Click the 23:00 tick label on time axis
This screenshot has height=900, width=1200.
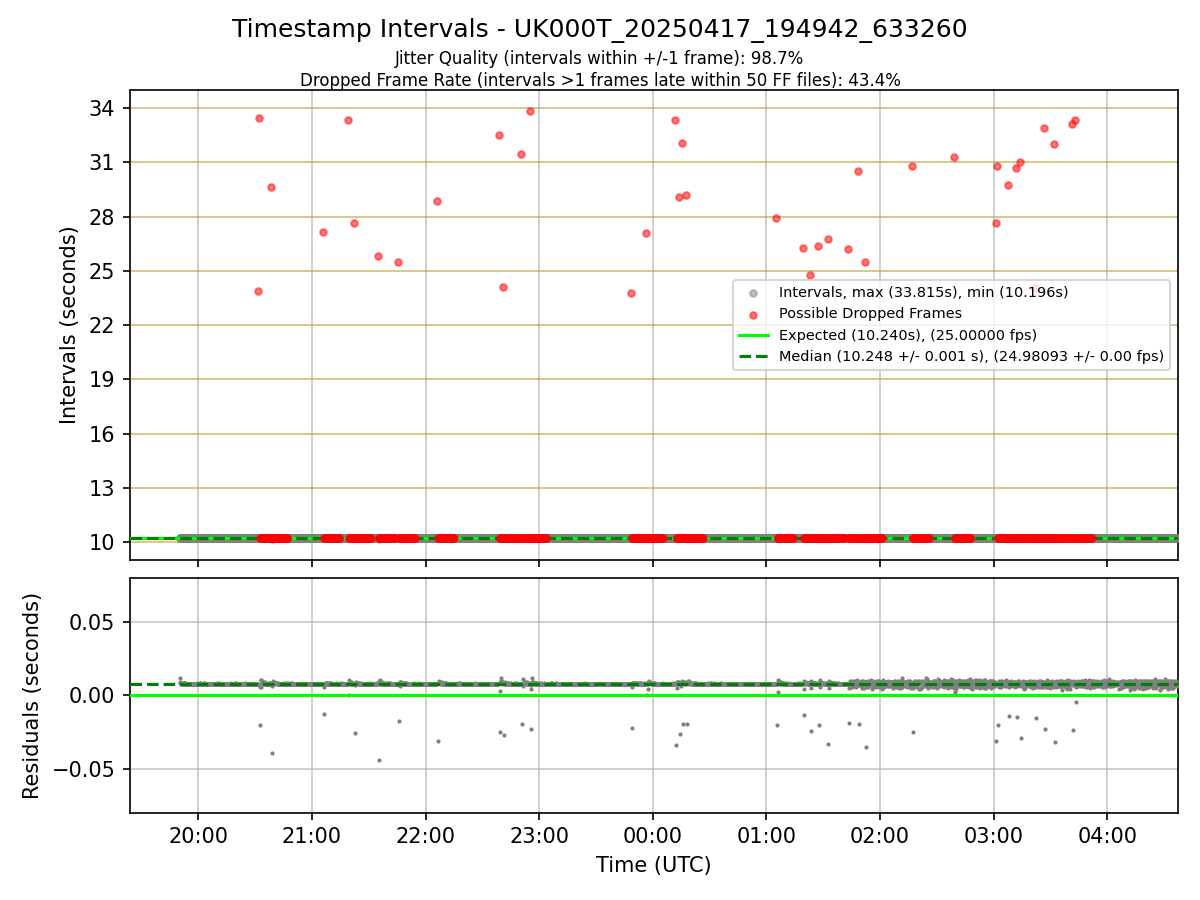pyautogui.click(x=539, y=834)
